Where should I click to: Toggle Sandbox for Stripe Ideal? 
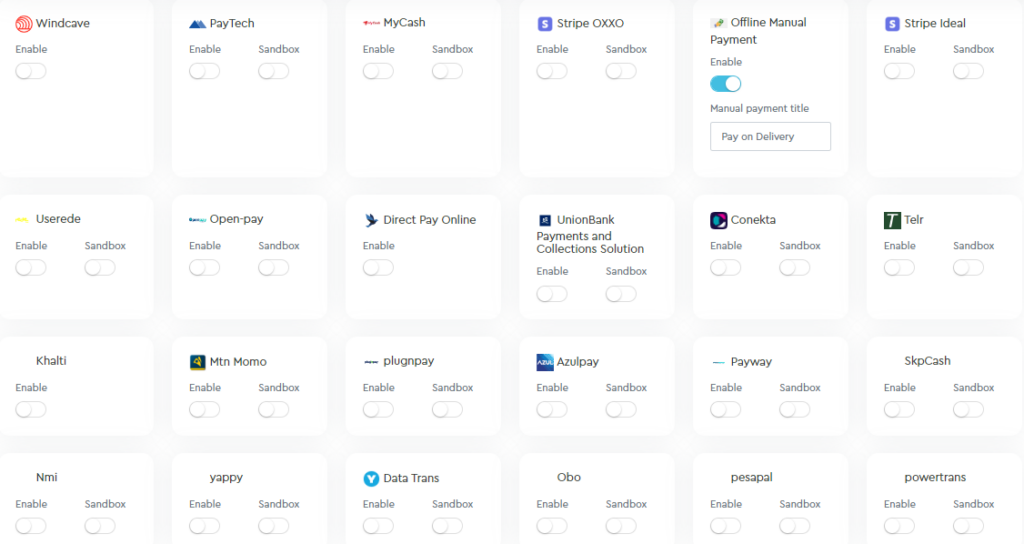point(968,71)
